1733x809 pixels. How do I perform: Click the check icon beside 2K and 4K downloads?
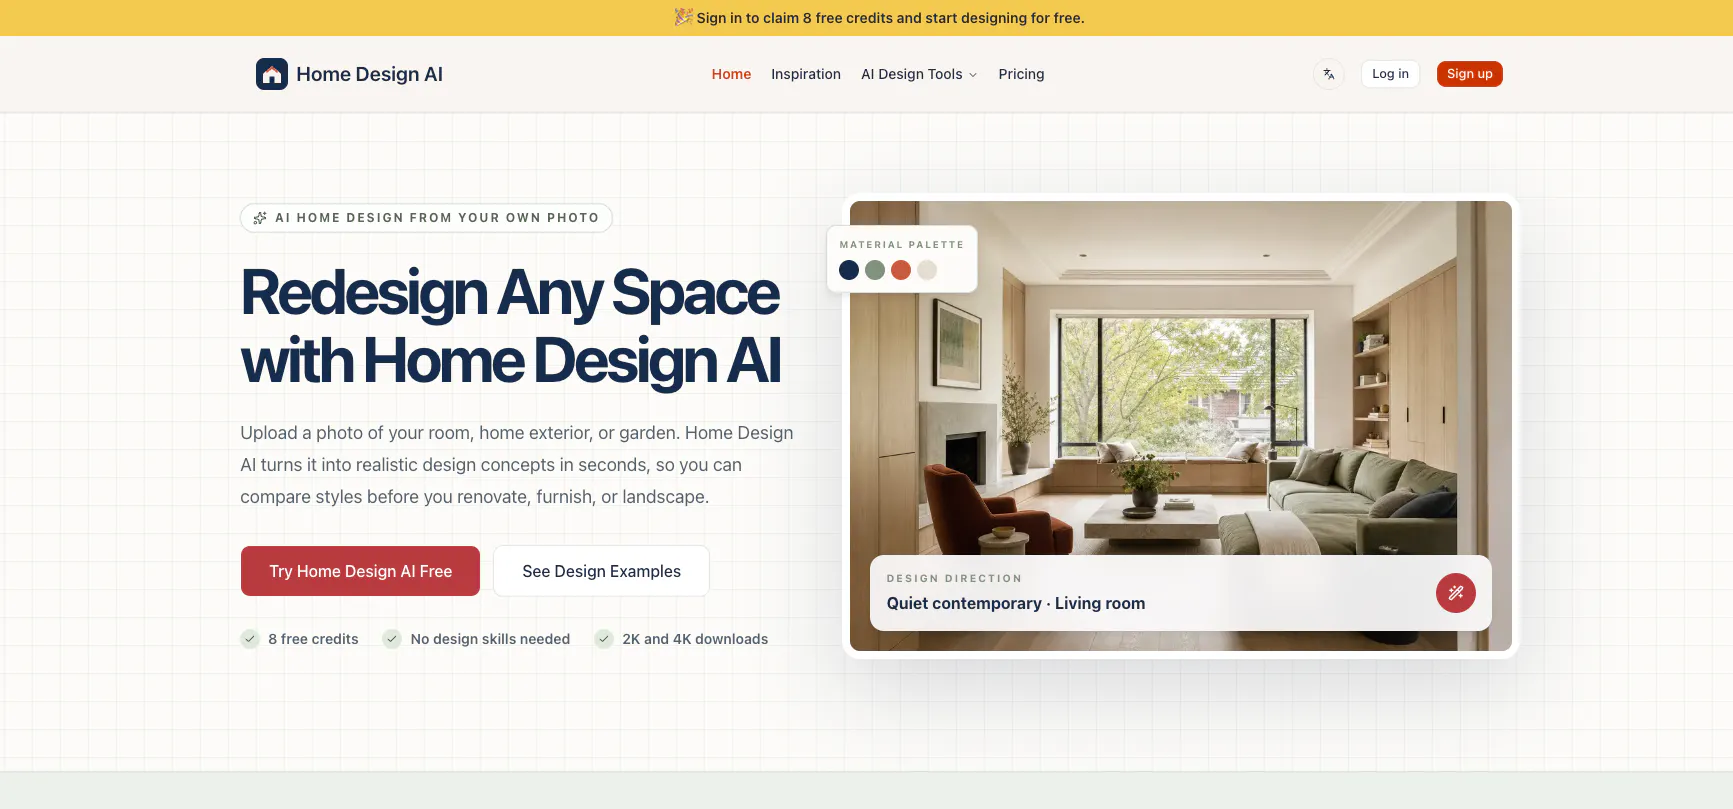pos(604,639)
